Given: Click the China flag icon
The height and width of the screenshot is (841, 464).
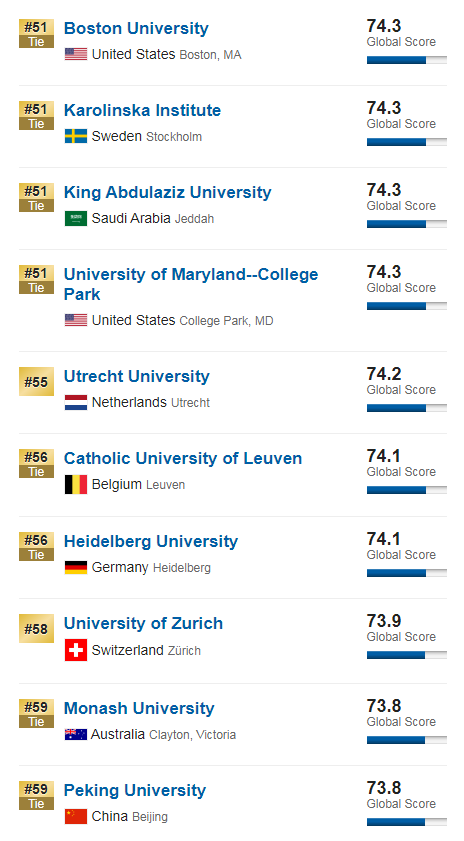Looking at the screenshot, I should [76, 816].
